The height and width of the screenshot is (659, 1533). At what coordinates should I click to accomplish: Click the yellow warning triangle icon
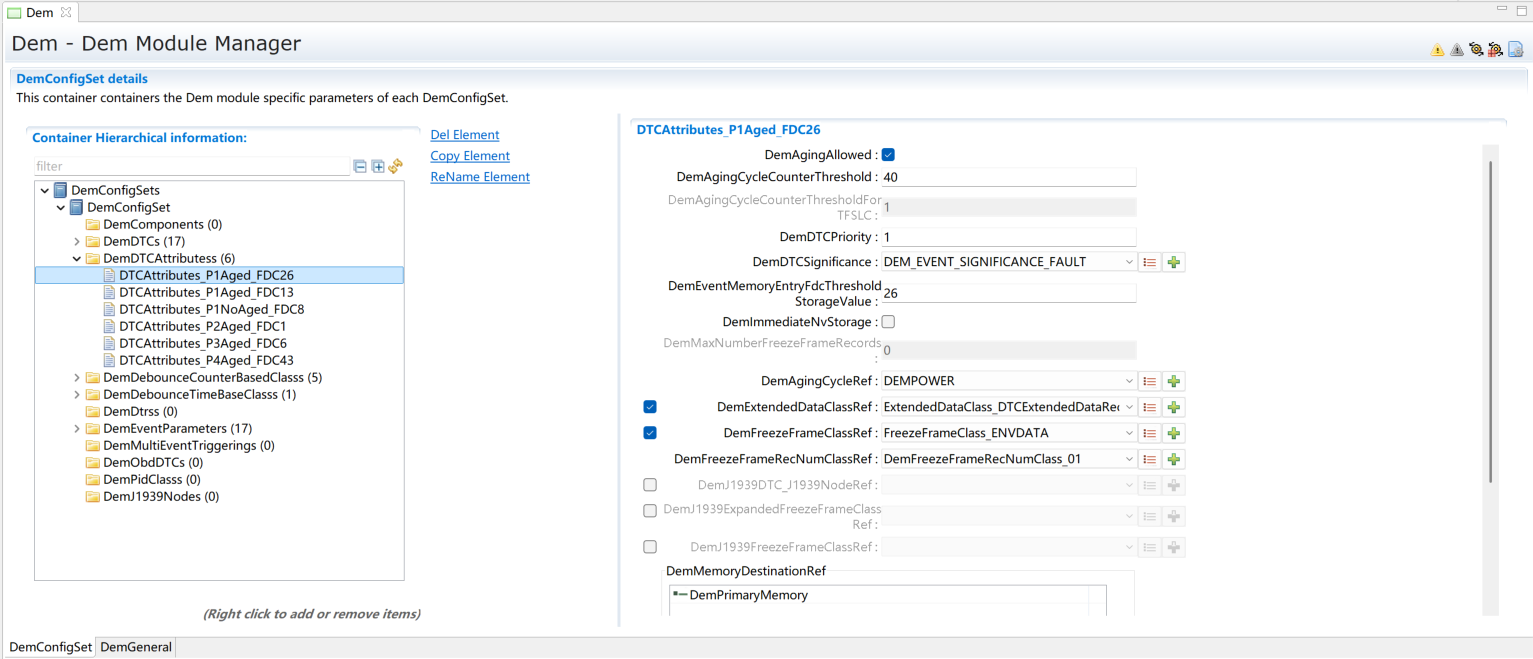pyautogui.click(x=1437, y=50)
